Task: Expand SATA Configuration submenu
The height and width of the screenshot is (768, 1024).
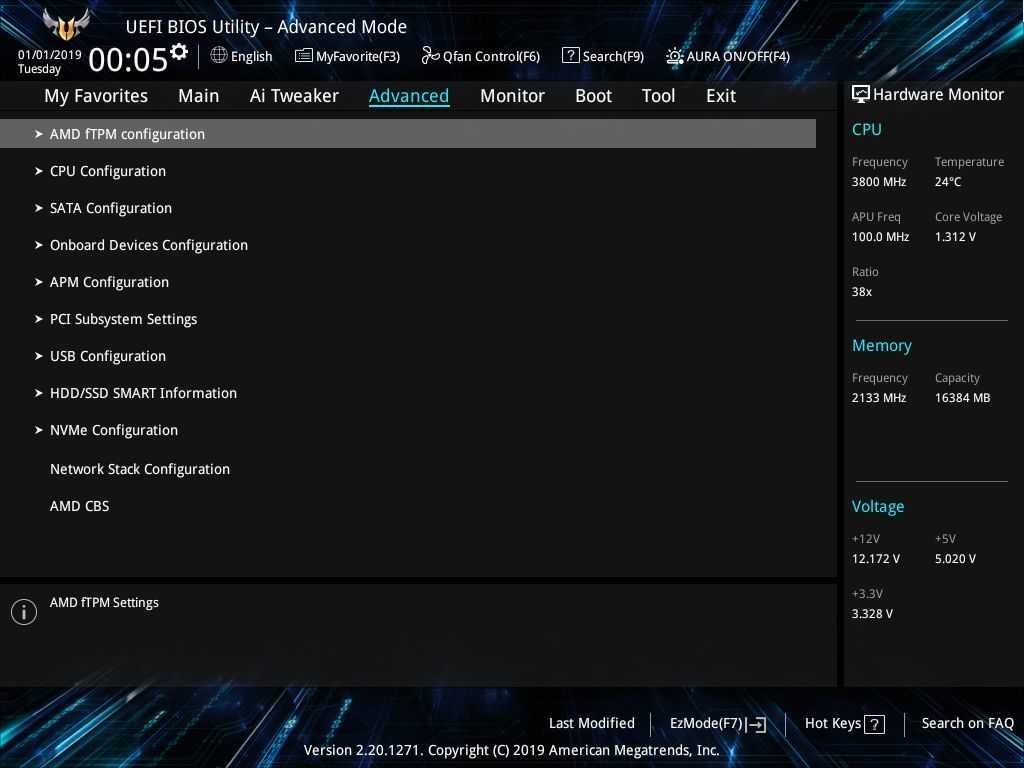Action: coord(110,208)
